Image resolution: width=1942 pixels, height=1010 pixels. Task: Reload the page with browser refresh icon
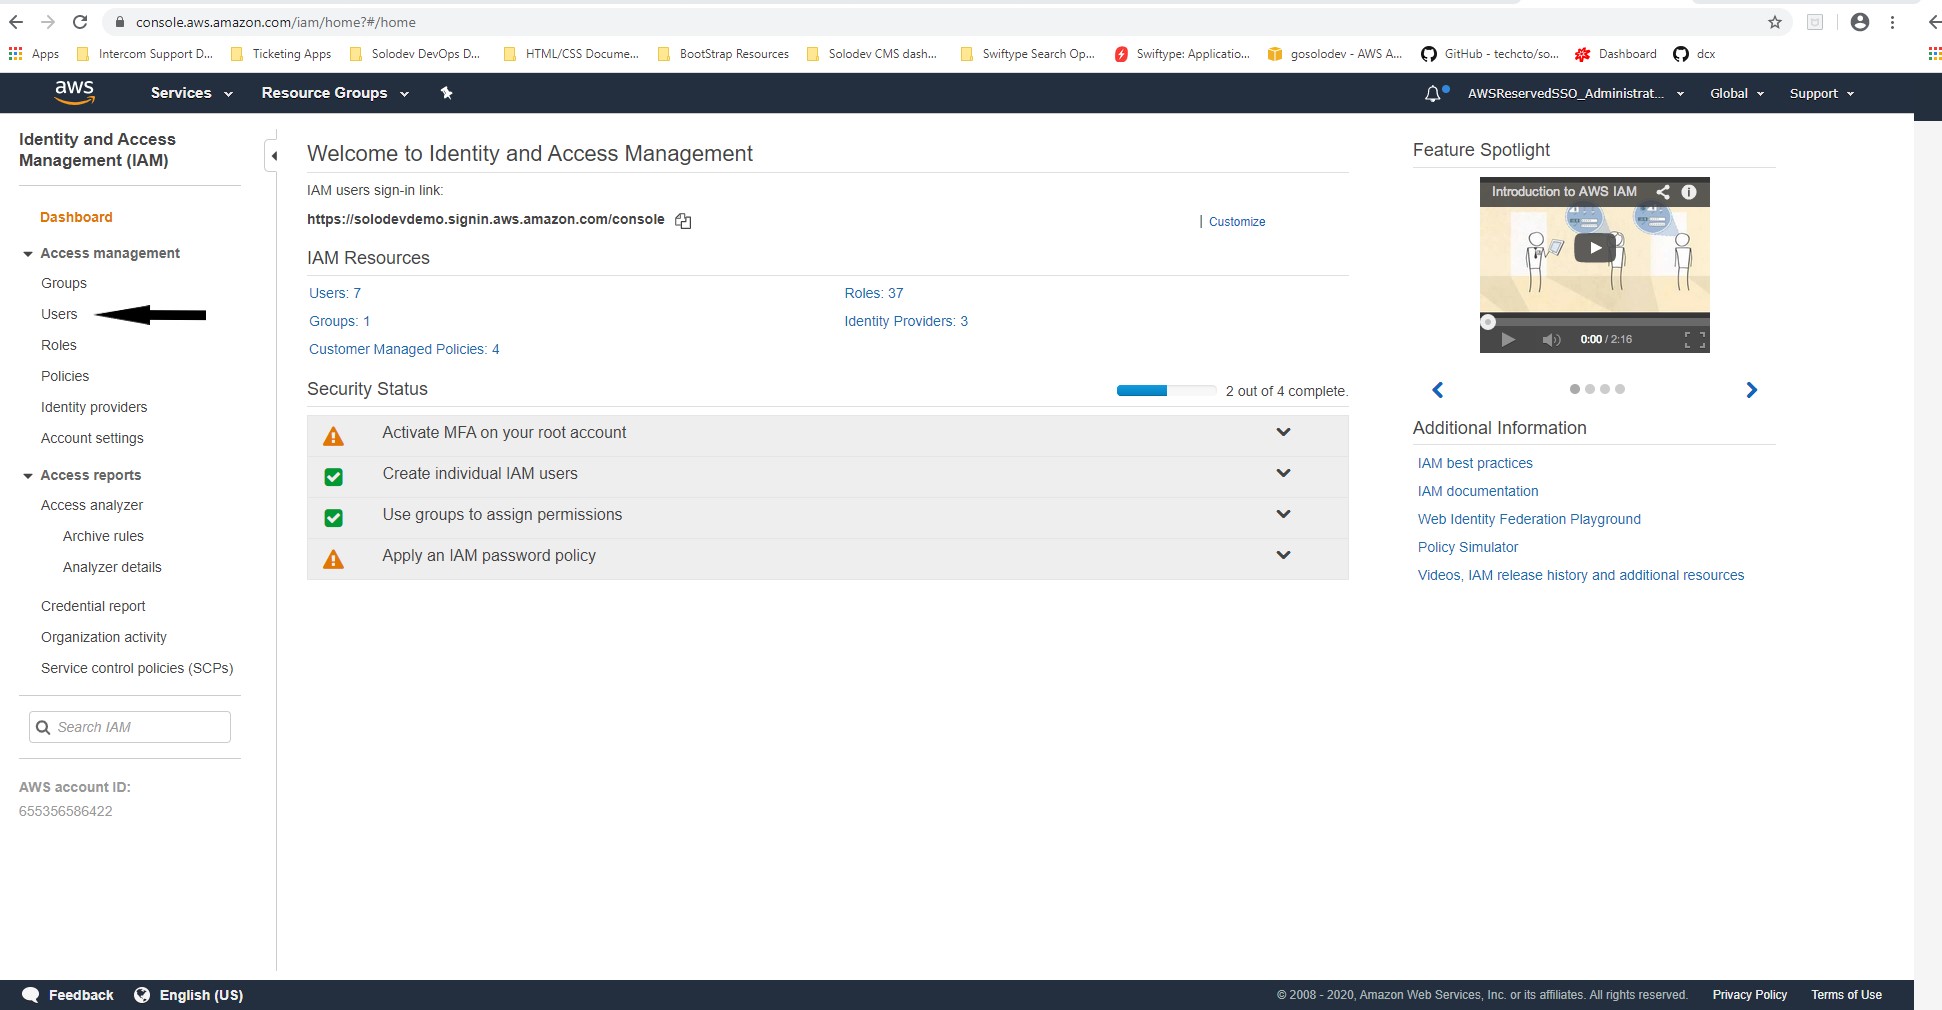[x=80, y=22]
